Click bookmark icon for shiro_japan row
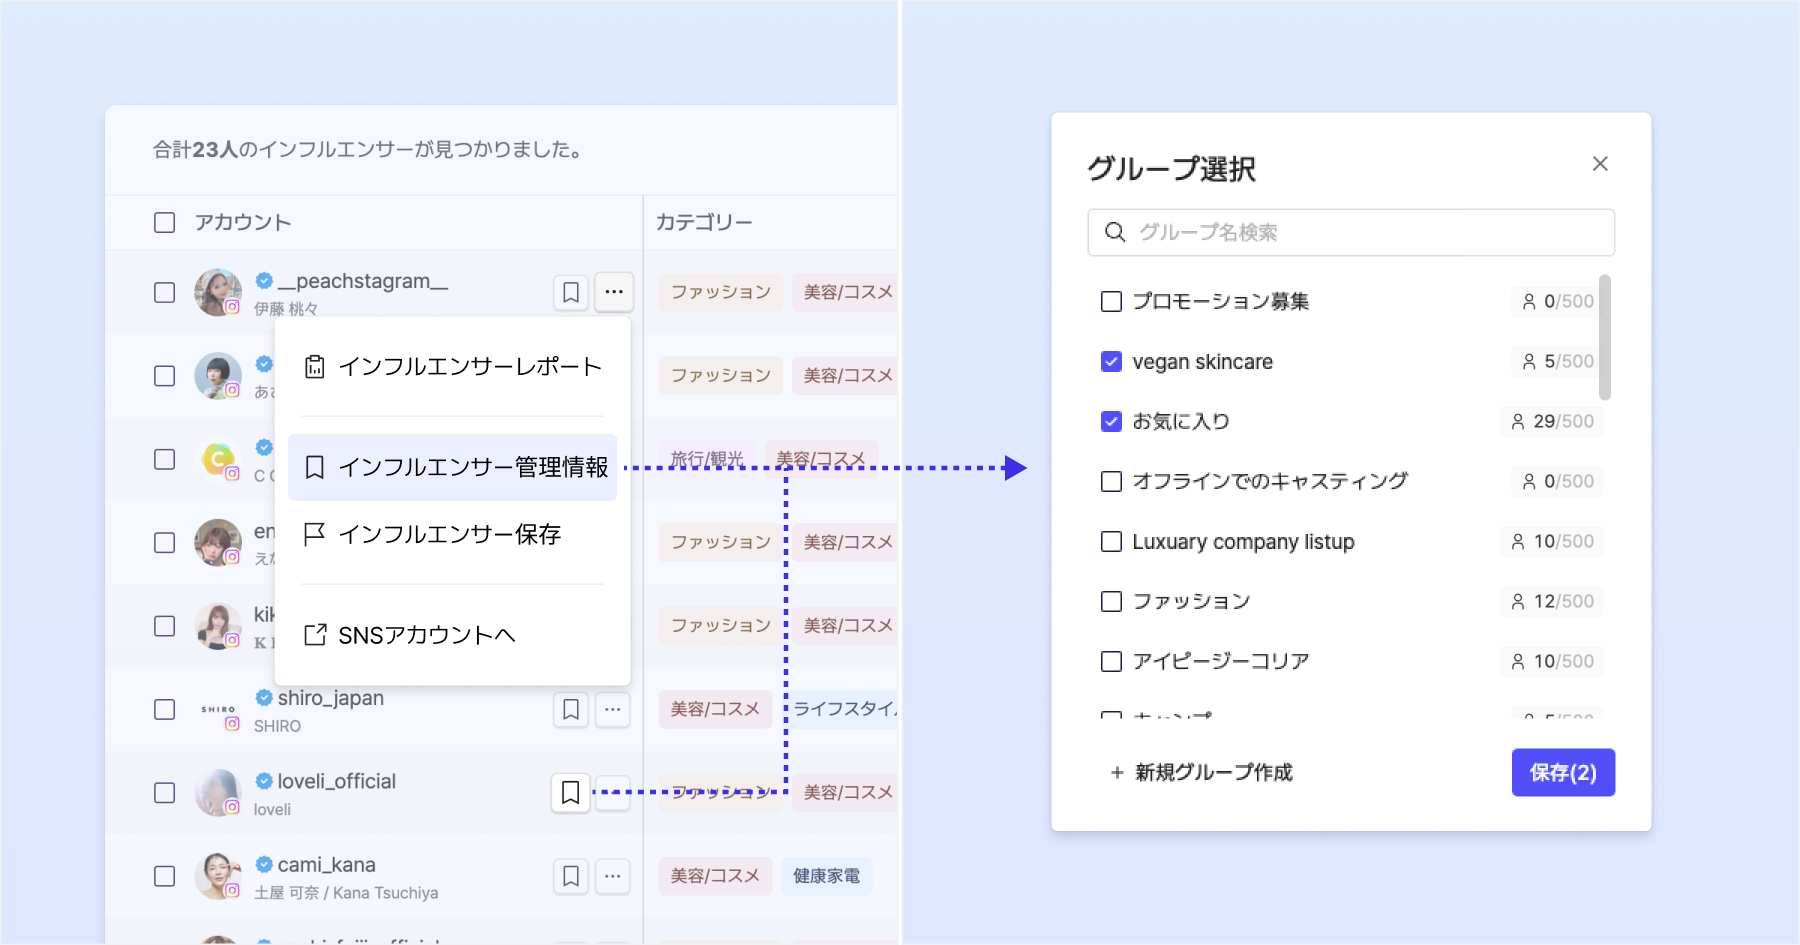The image size is (1800, 945). 571,709
